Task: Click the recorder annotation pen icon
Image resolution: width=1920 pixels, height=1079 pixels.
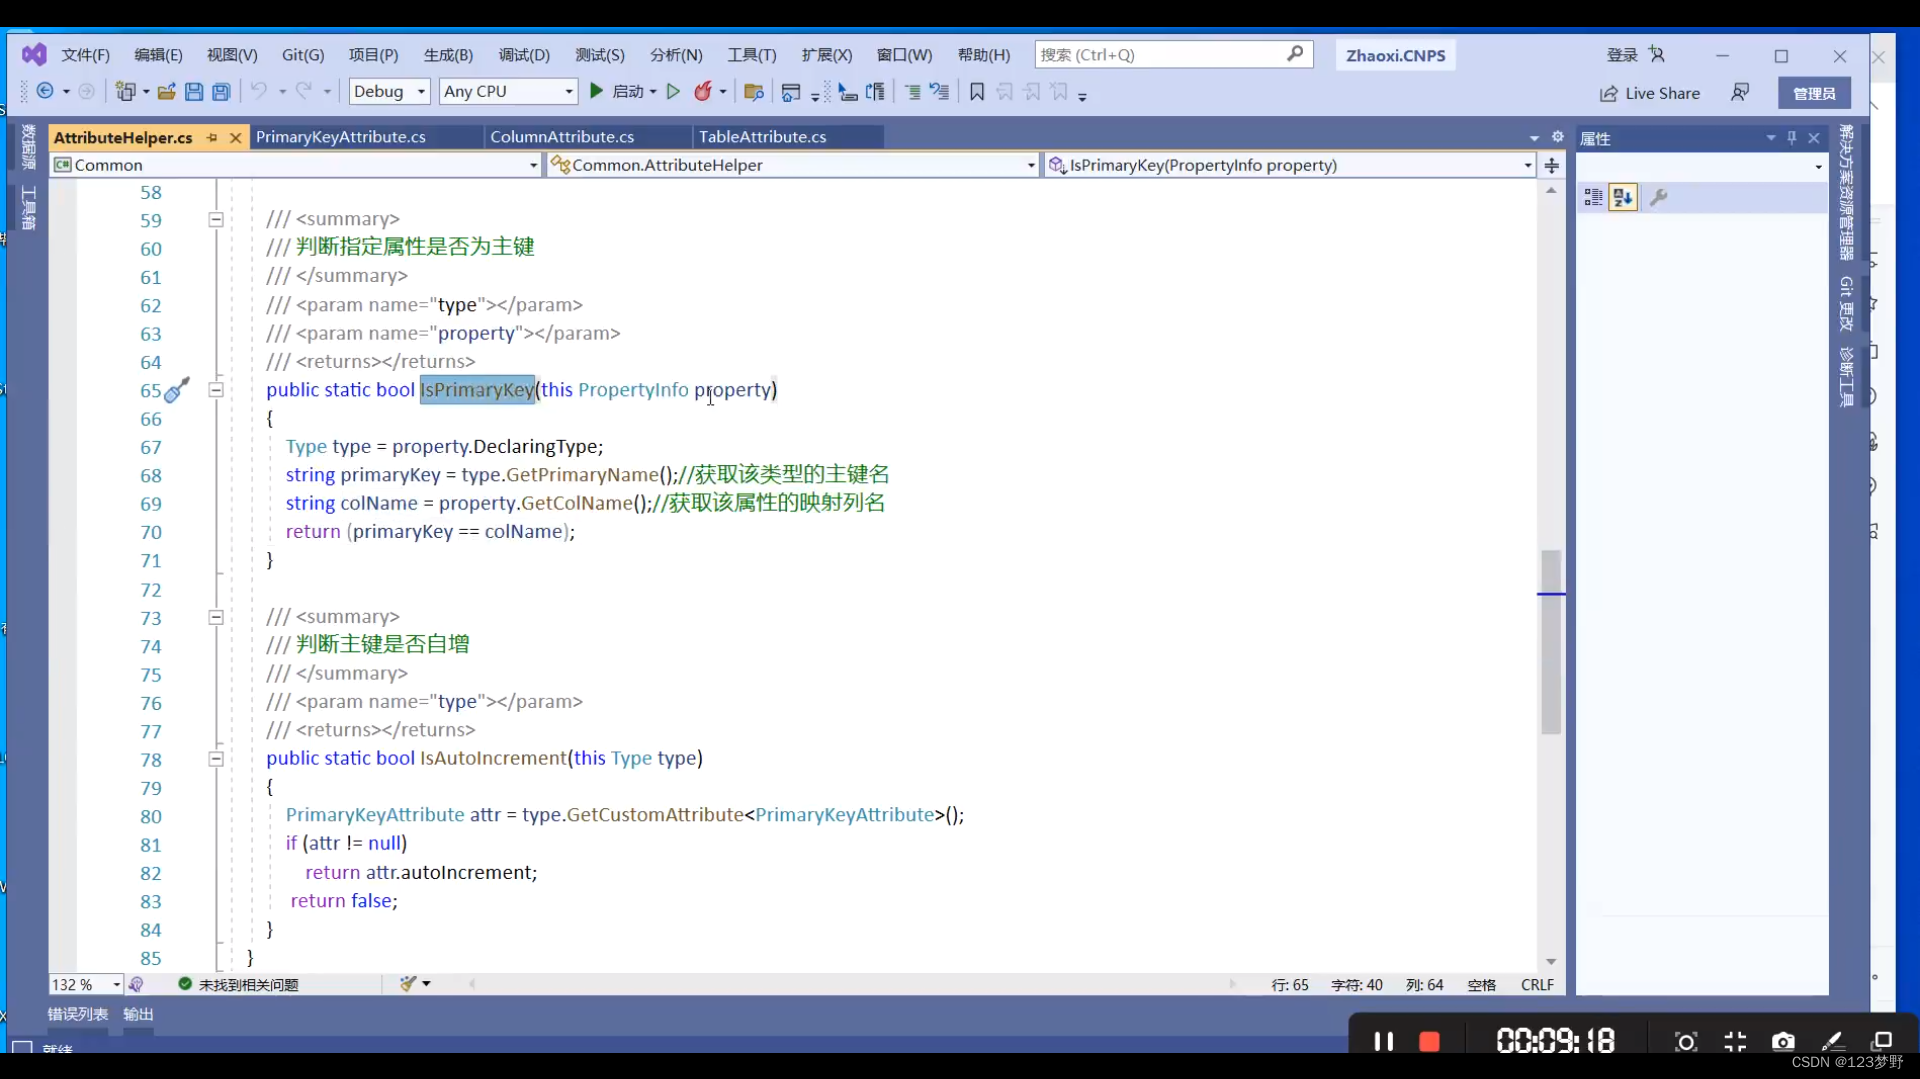Action: [x=1832, y=1041]
